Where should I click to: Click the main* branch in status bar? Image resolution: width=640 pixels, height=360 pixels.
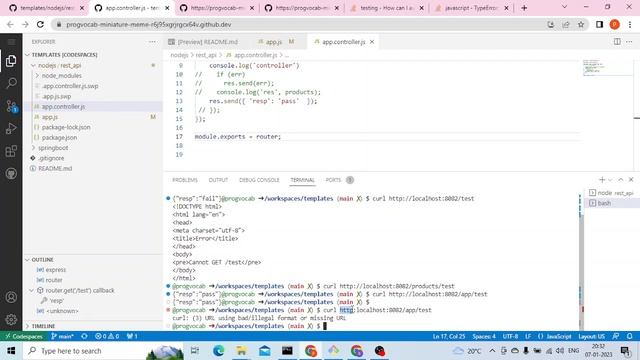[62, 336]
